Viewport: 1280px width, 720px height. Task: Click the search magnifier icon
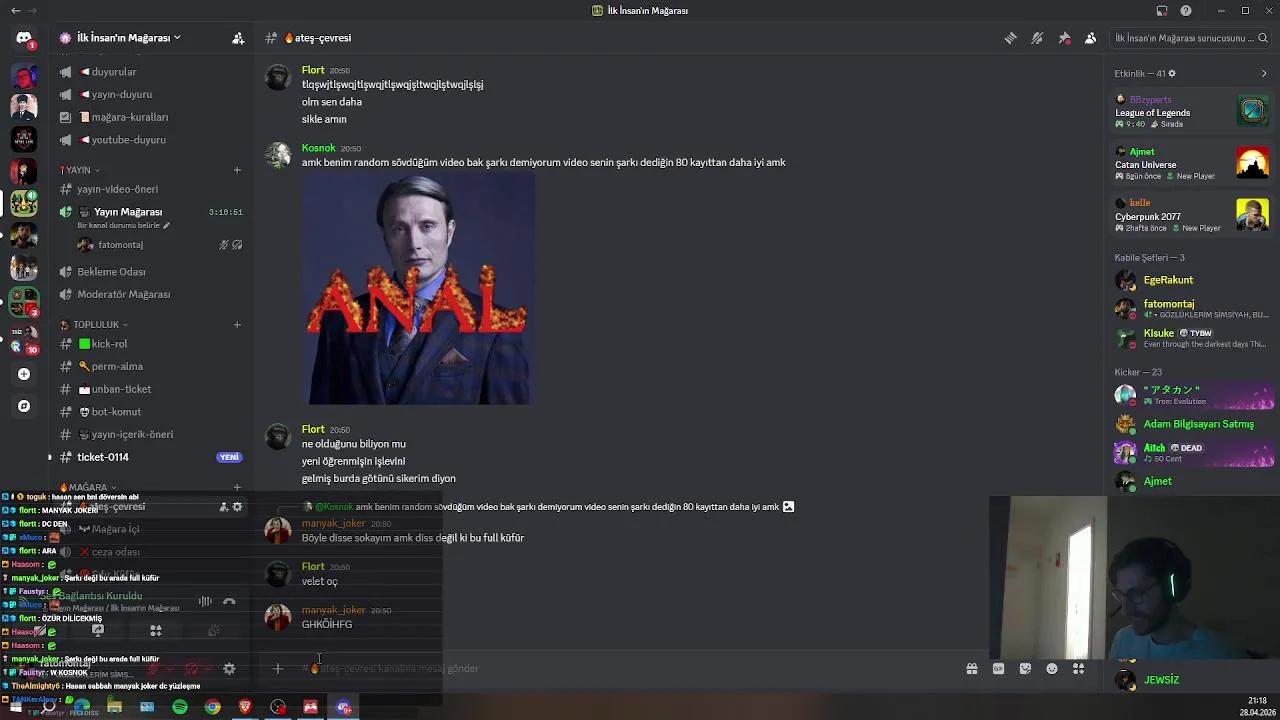(1263, 38)
